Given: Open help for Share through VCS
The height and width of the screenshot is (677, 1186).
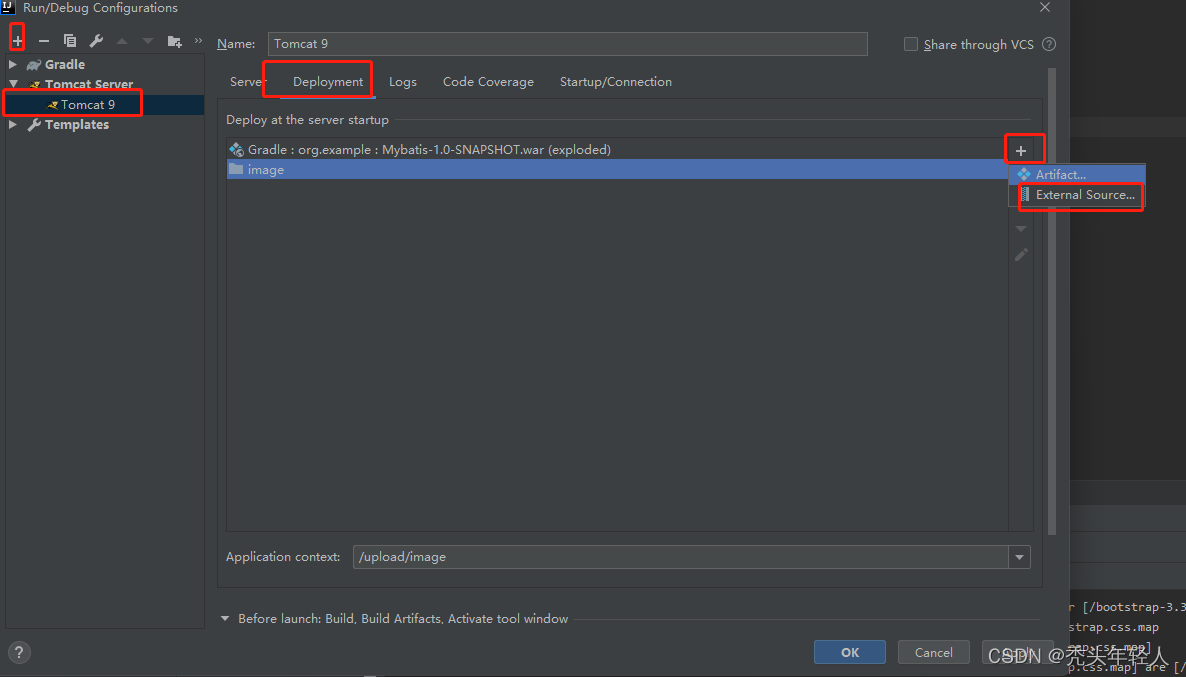Looking at the screenshot, I should (x=1048, y=44).
